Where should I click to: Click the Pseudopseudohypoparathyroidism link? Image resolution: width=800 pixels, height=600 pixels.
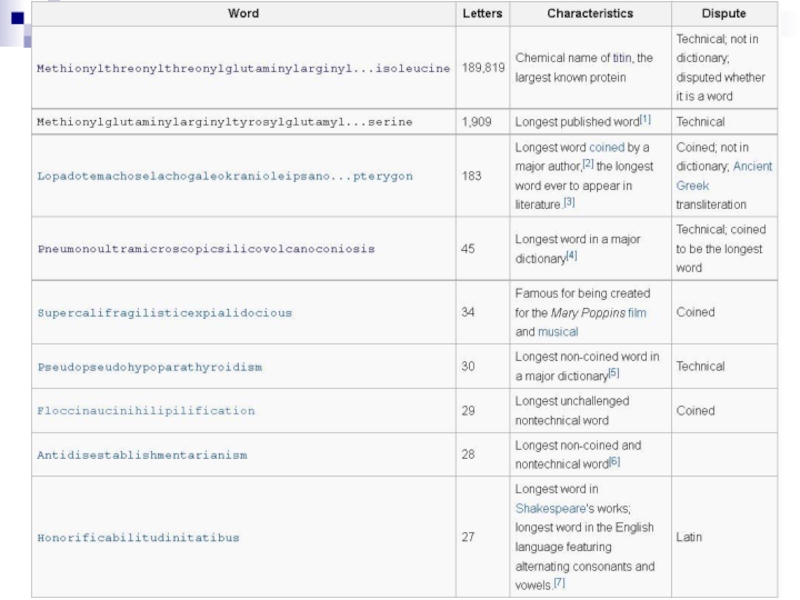149,367
